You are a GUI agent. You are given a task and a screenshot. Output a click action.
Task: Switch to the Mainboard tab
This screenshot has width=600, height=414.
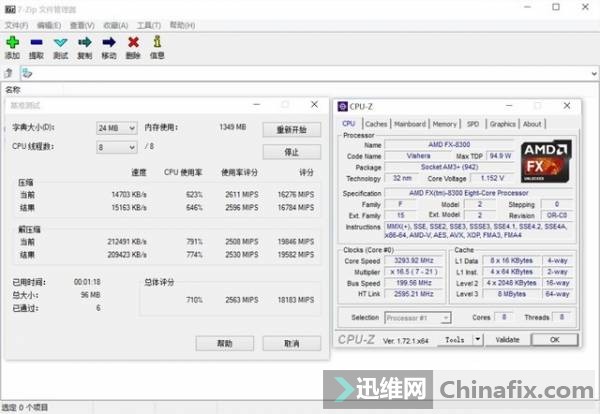coord(410,124)
